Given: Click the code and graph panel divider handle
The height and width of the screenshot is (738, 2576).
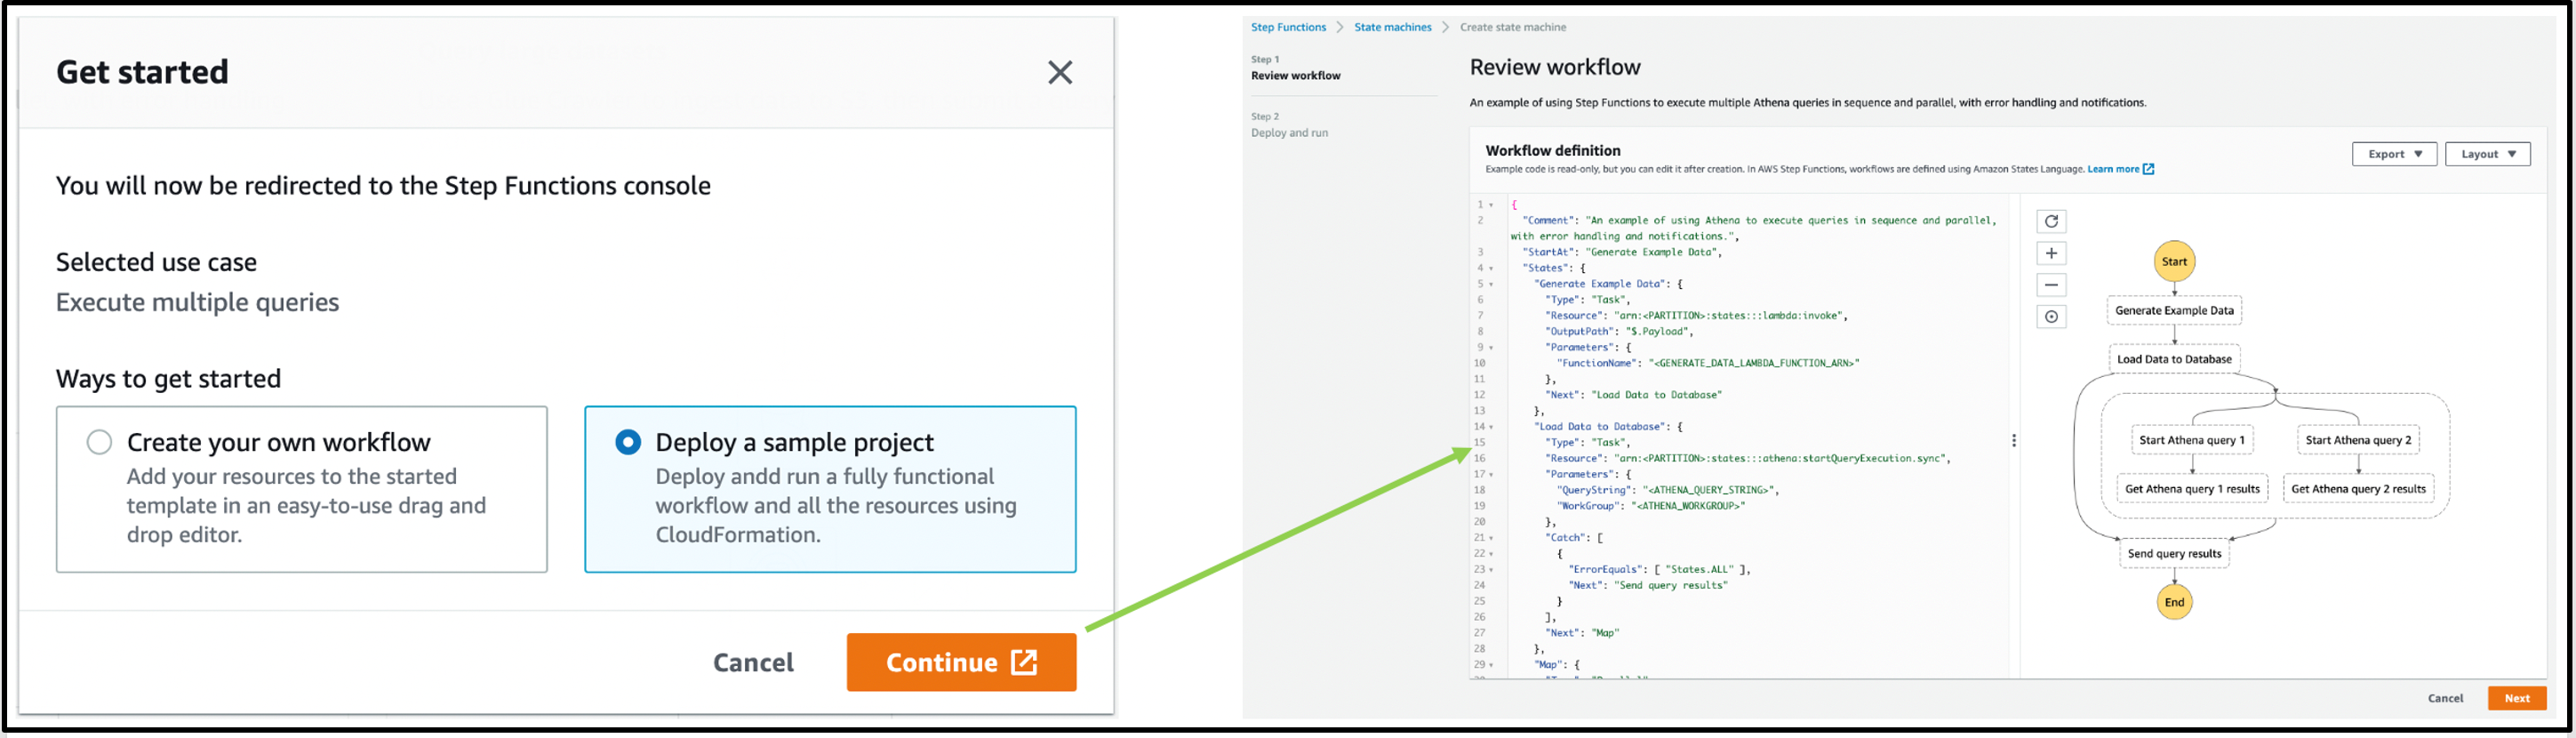Looking at the screenshot, I should click(2014, 441).
